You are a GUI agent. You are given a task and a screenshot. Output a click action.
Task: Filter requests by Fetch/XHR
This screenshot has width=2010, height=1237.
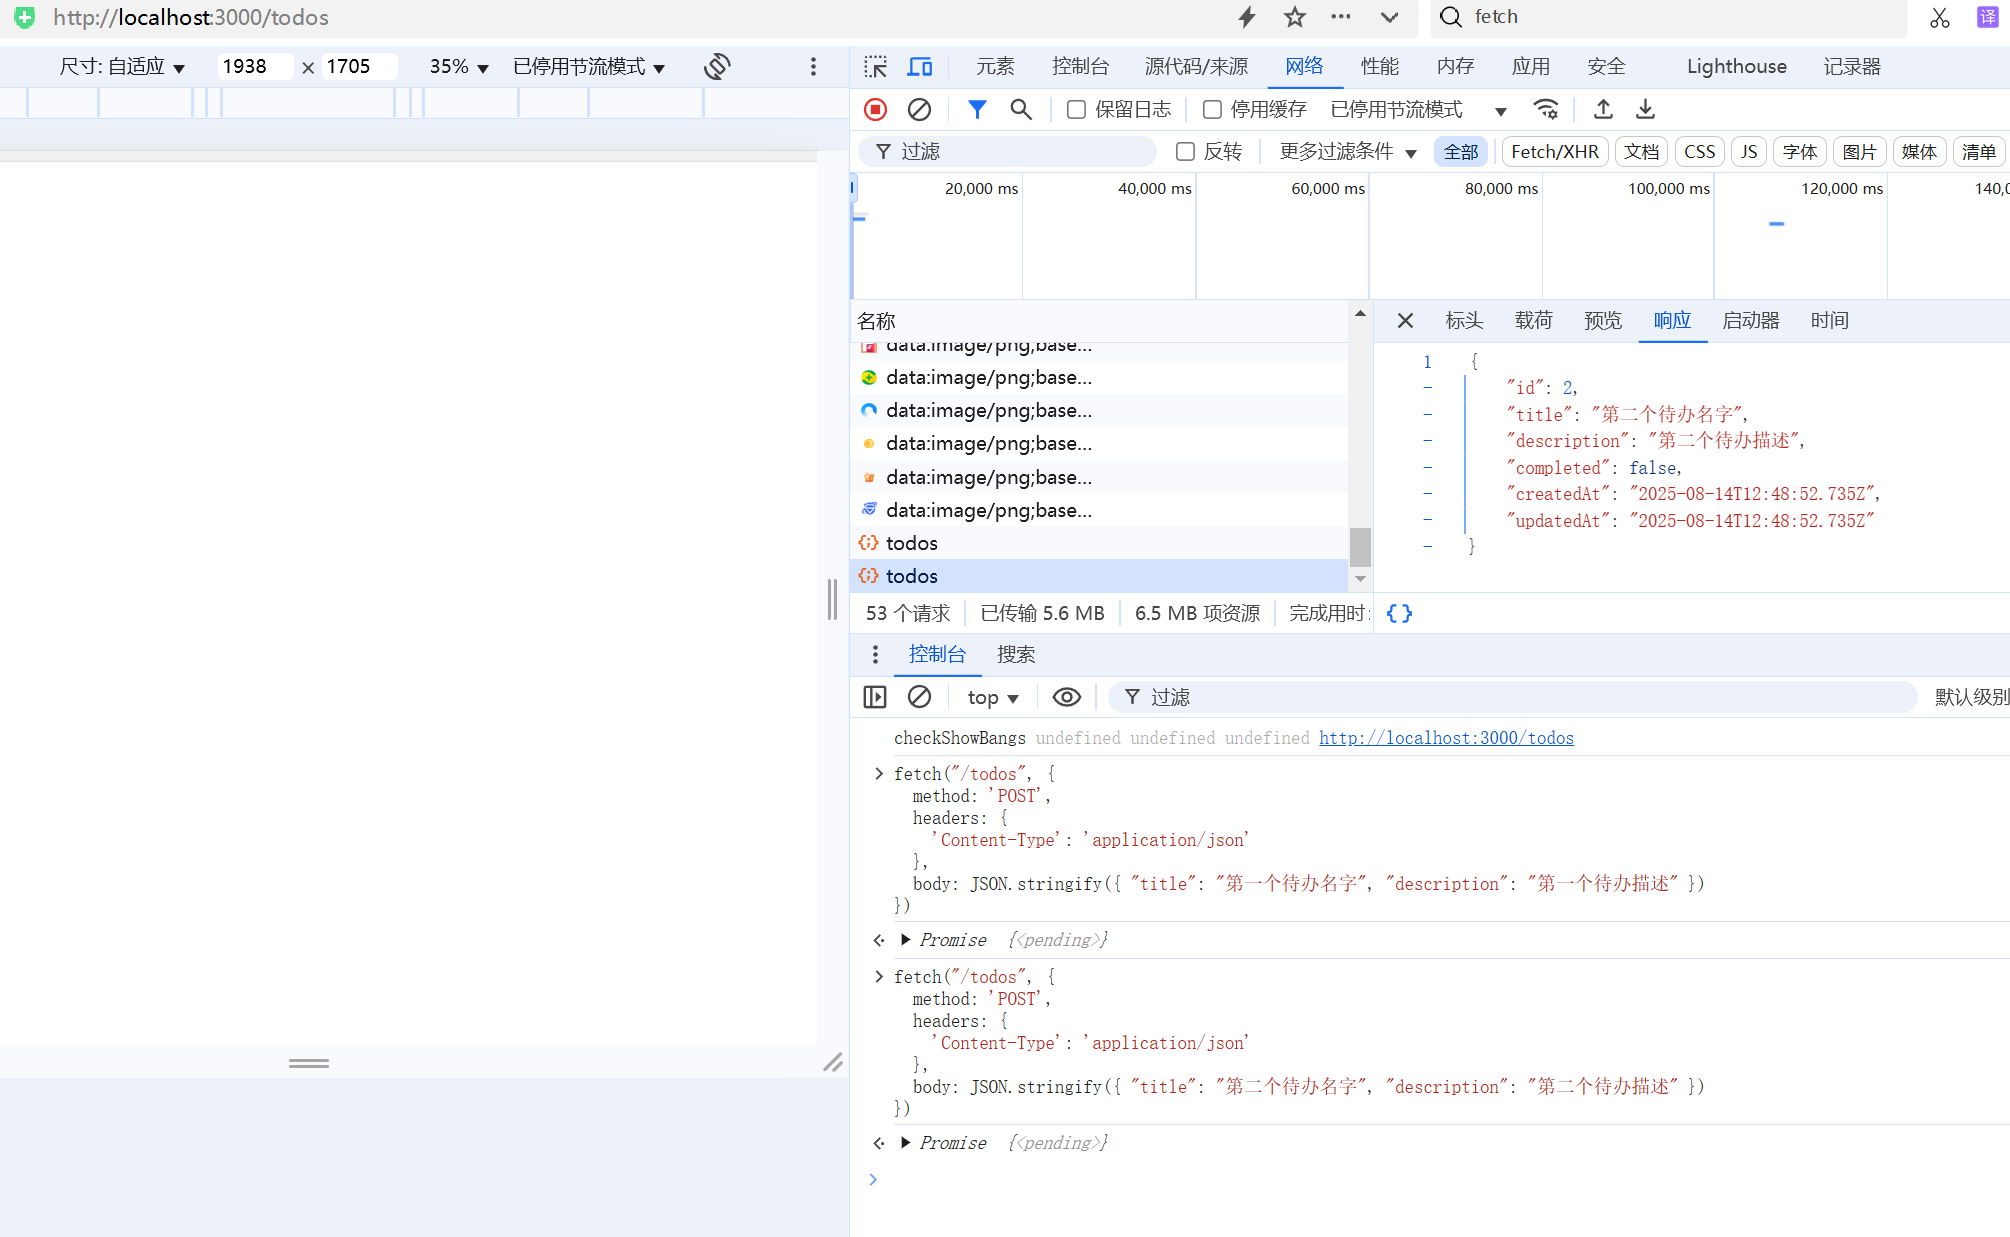tap(1554, 152)
